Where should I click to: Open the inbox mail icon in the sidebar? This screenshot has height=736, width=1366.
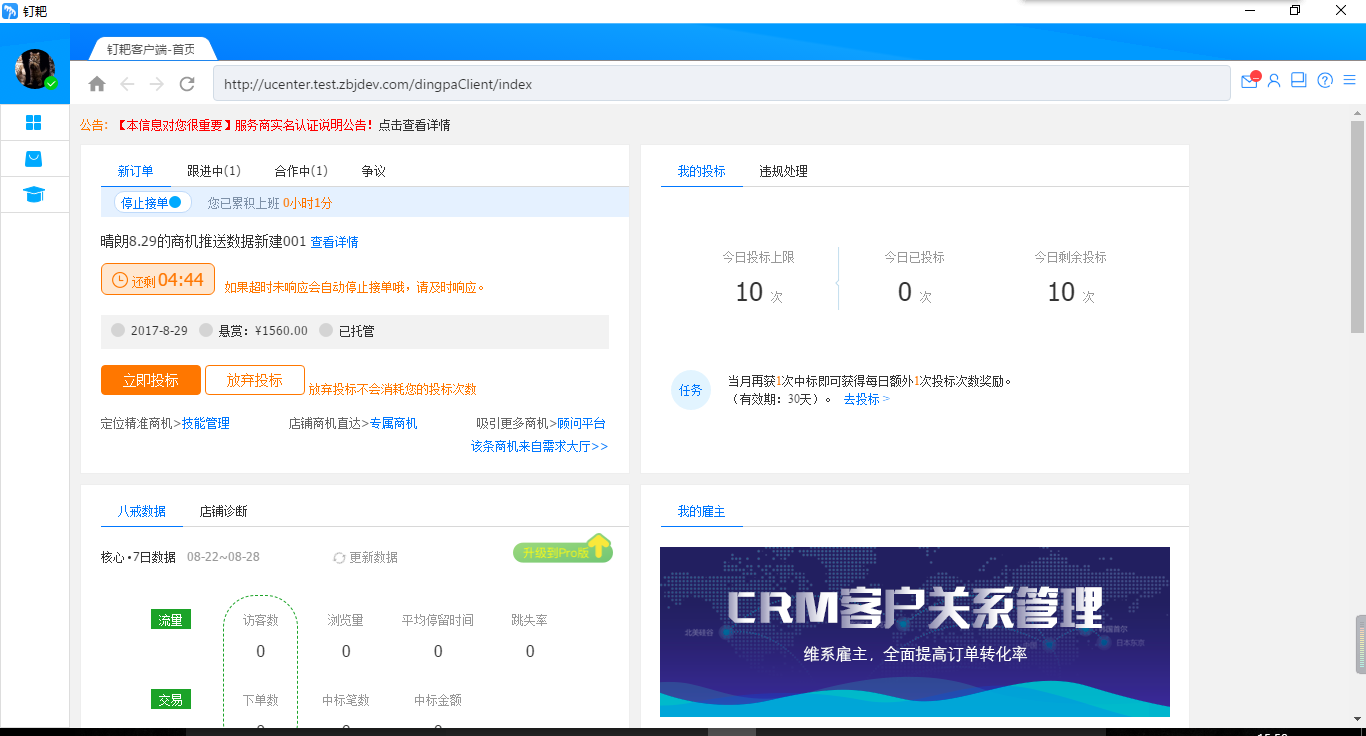point(34,158)
